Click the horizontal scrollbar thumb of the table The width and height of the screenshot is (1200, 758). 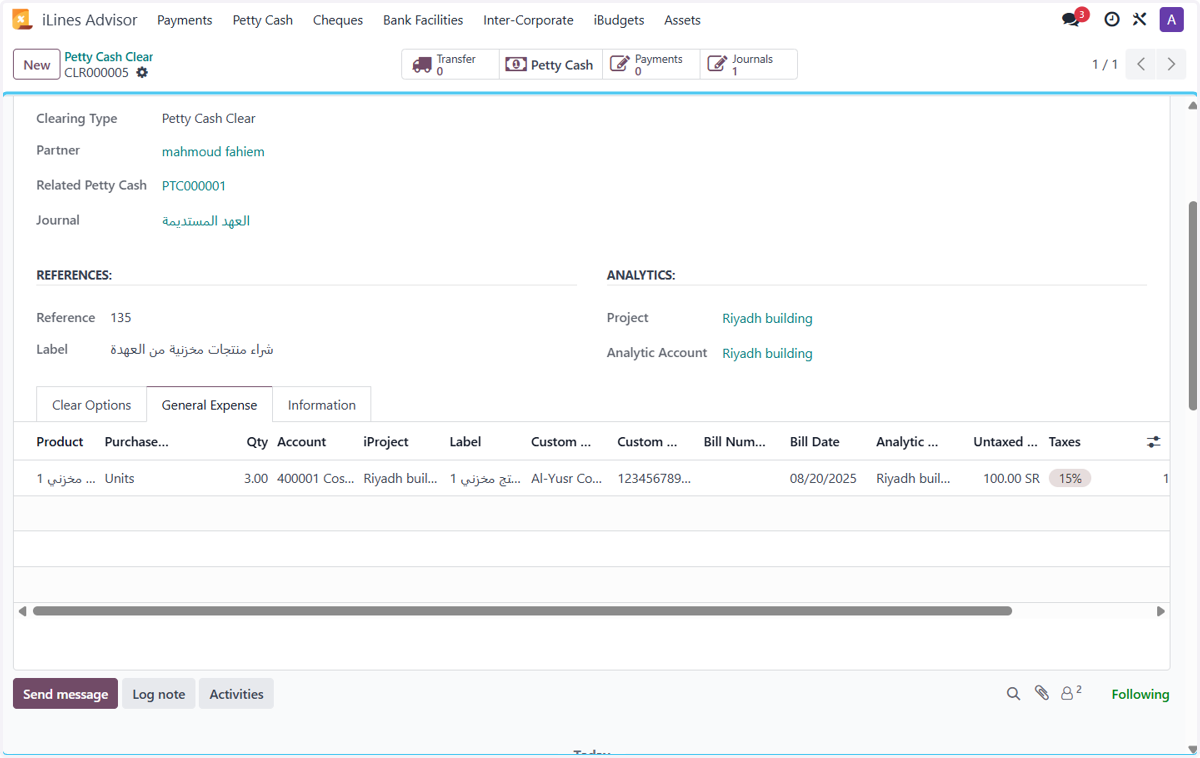pos(522,611)
